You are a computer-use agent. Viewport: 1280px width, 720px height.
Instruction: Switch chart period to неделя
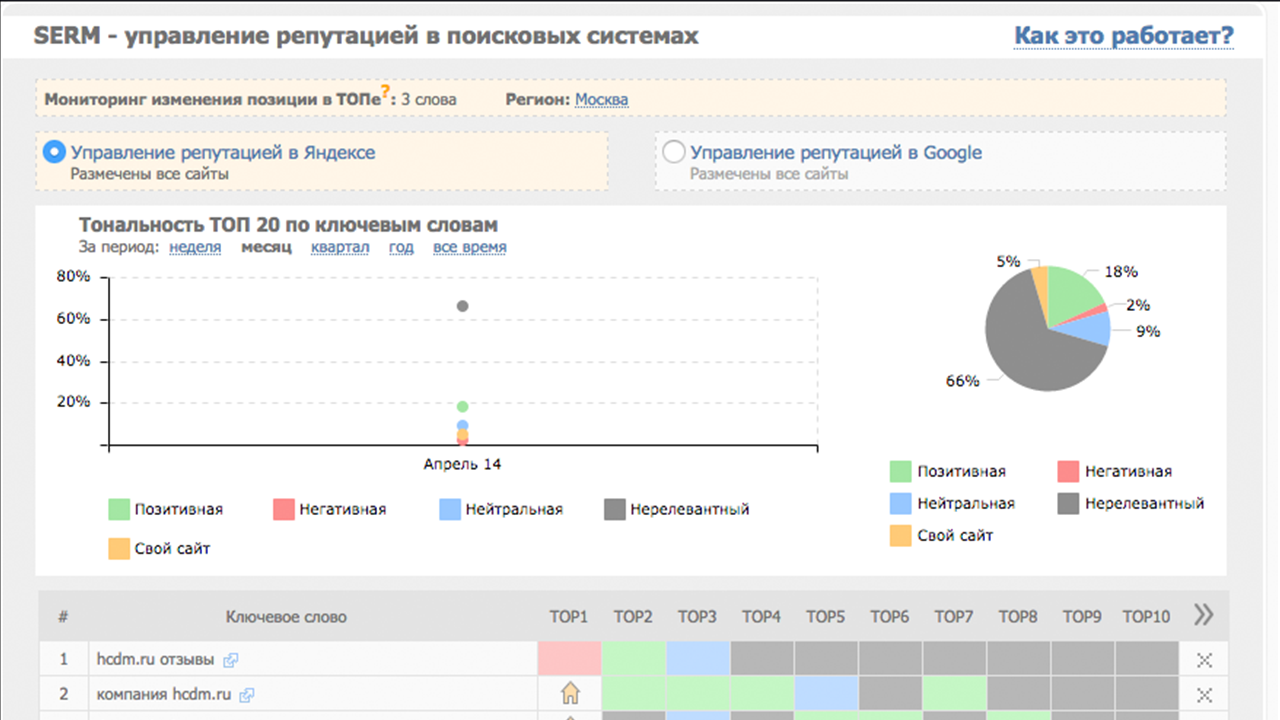click(195, 247)
